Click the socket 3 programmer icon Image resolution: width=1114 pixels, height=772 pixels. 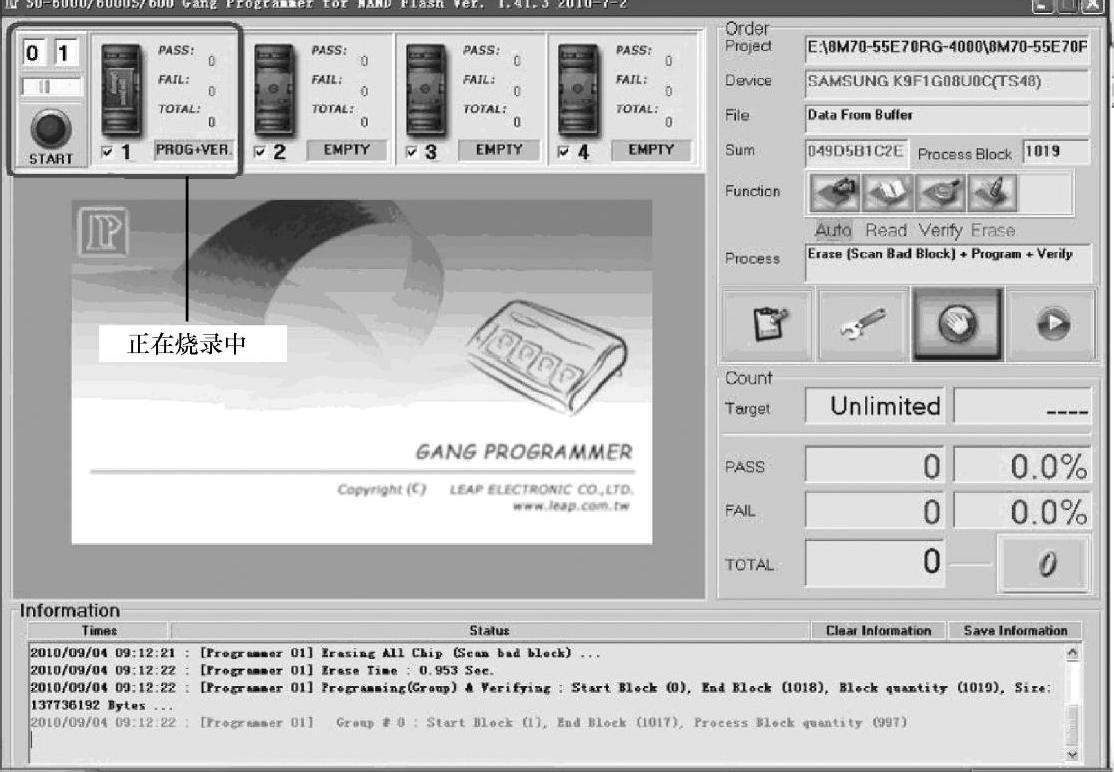pyautogui.click(x=426, y=89)
